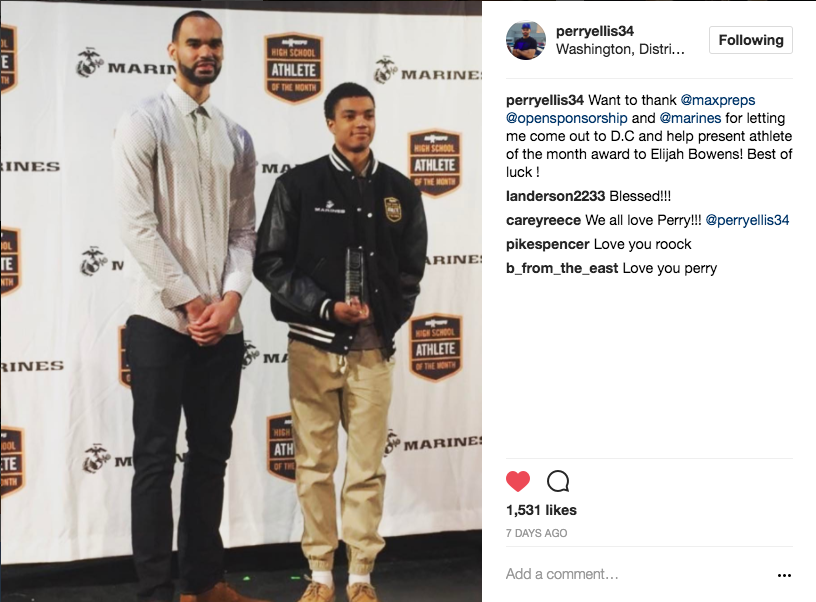Viewport: 816px width, 602px height.
Task: Click the perryellis34 profile avatar
Action: click(x=526, y=41)
